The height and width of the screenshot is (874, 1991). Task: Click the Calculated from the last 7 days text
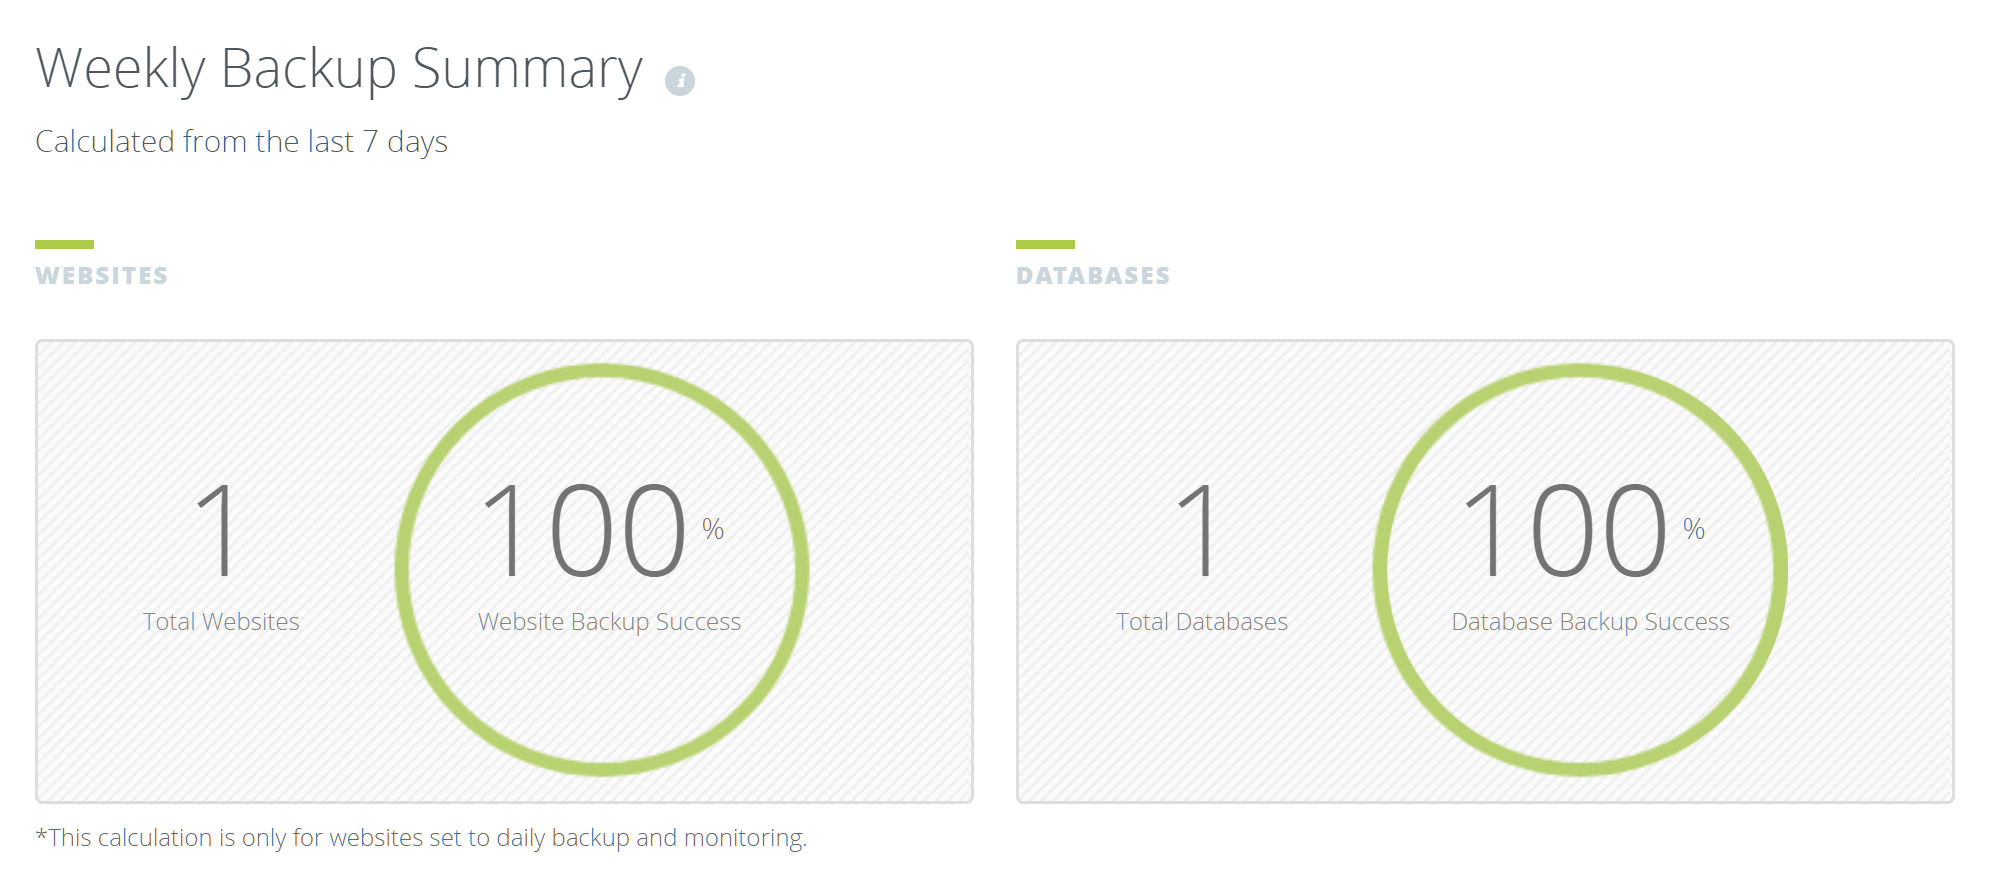(x=241, y=142)
